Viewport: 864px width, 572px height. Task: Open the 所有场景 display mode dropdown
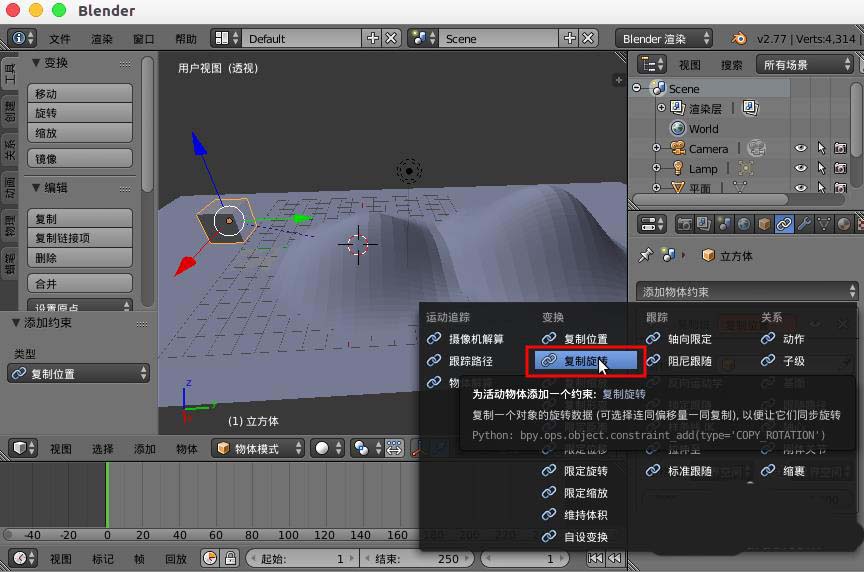805,64
